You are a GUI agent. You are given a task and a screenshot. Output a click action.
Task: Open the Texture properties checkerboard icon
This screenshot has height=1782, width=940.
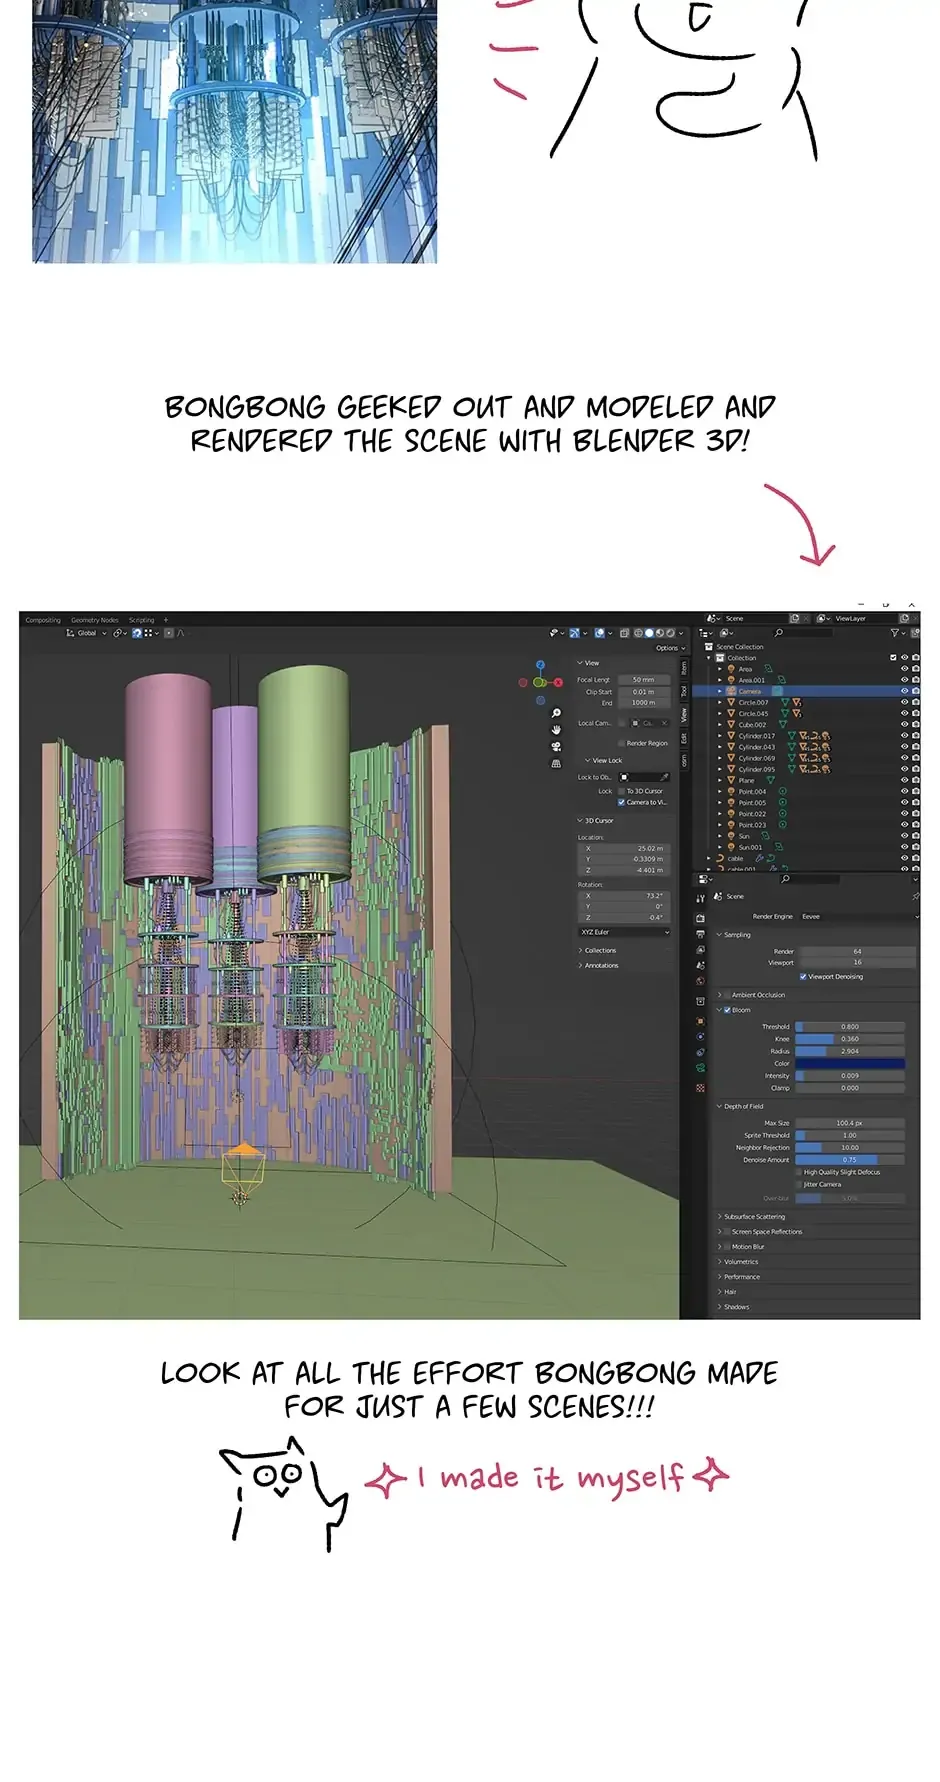pyautogui.click(x=700, y=1087)
